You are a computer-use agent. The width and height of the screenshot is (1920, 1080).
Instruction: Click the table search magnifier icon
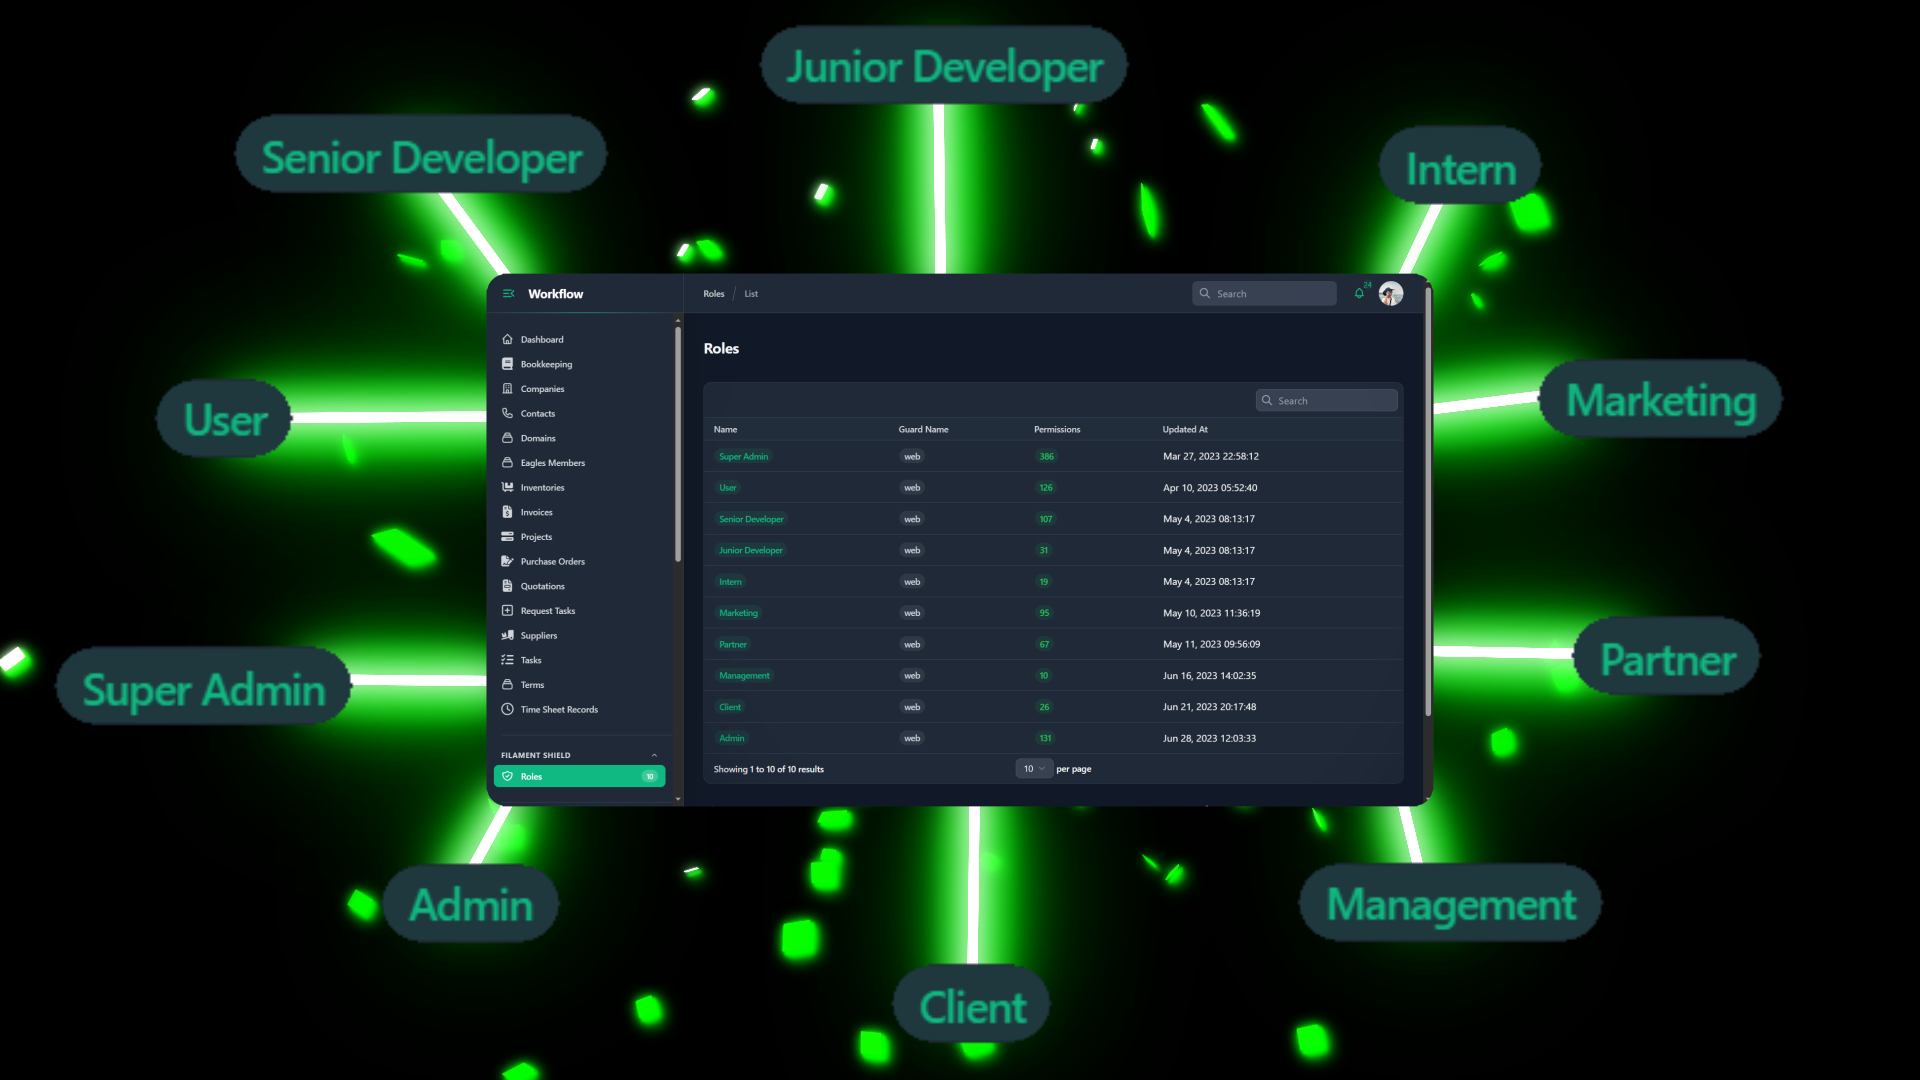1267,401
